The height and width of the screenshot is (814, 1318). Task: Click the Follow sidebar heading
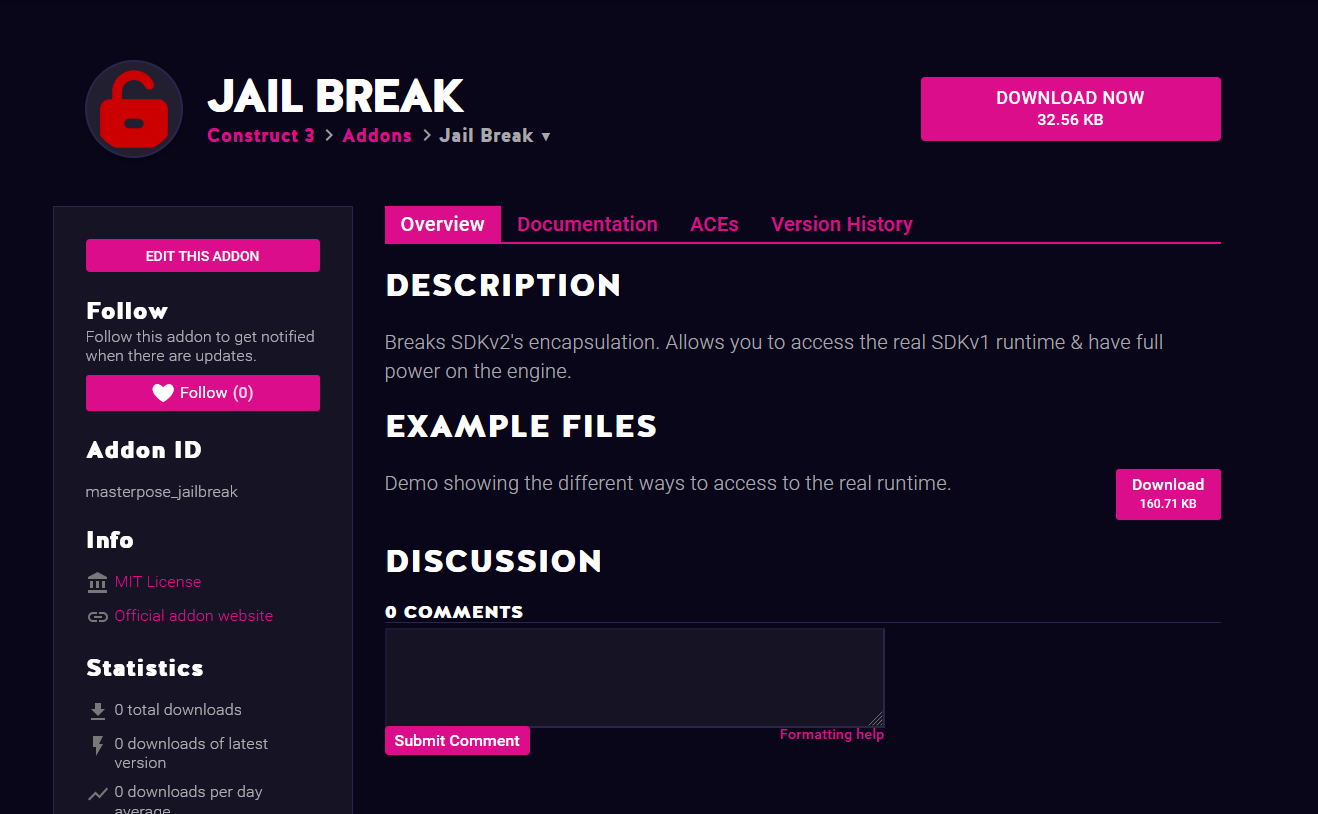(x=127, y=311)
